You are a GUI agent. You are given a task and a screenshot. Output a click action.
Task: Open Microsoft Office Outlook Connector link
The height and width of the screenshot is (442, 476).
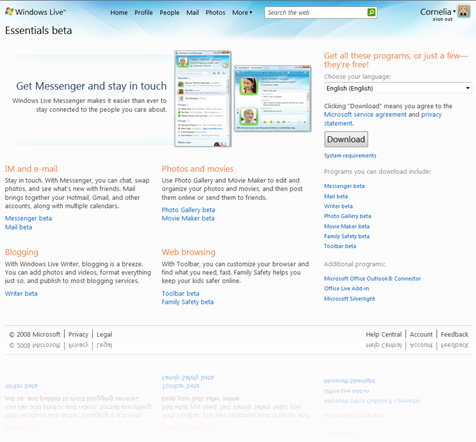tap(372, 278)
